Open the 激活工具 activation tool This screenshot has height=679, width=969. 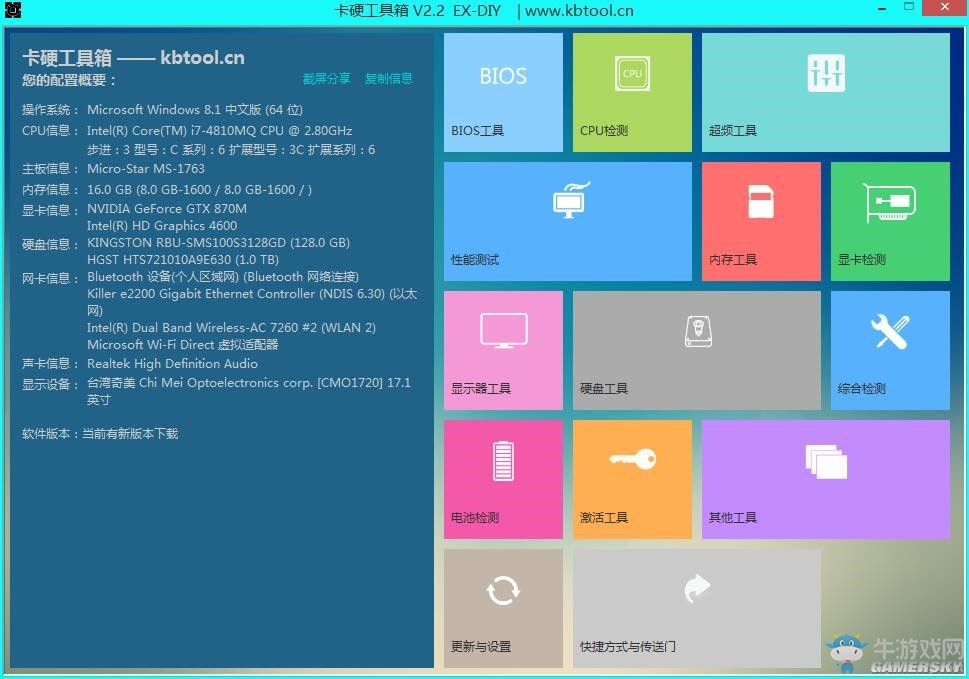pos(631,478)
